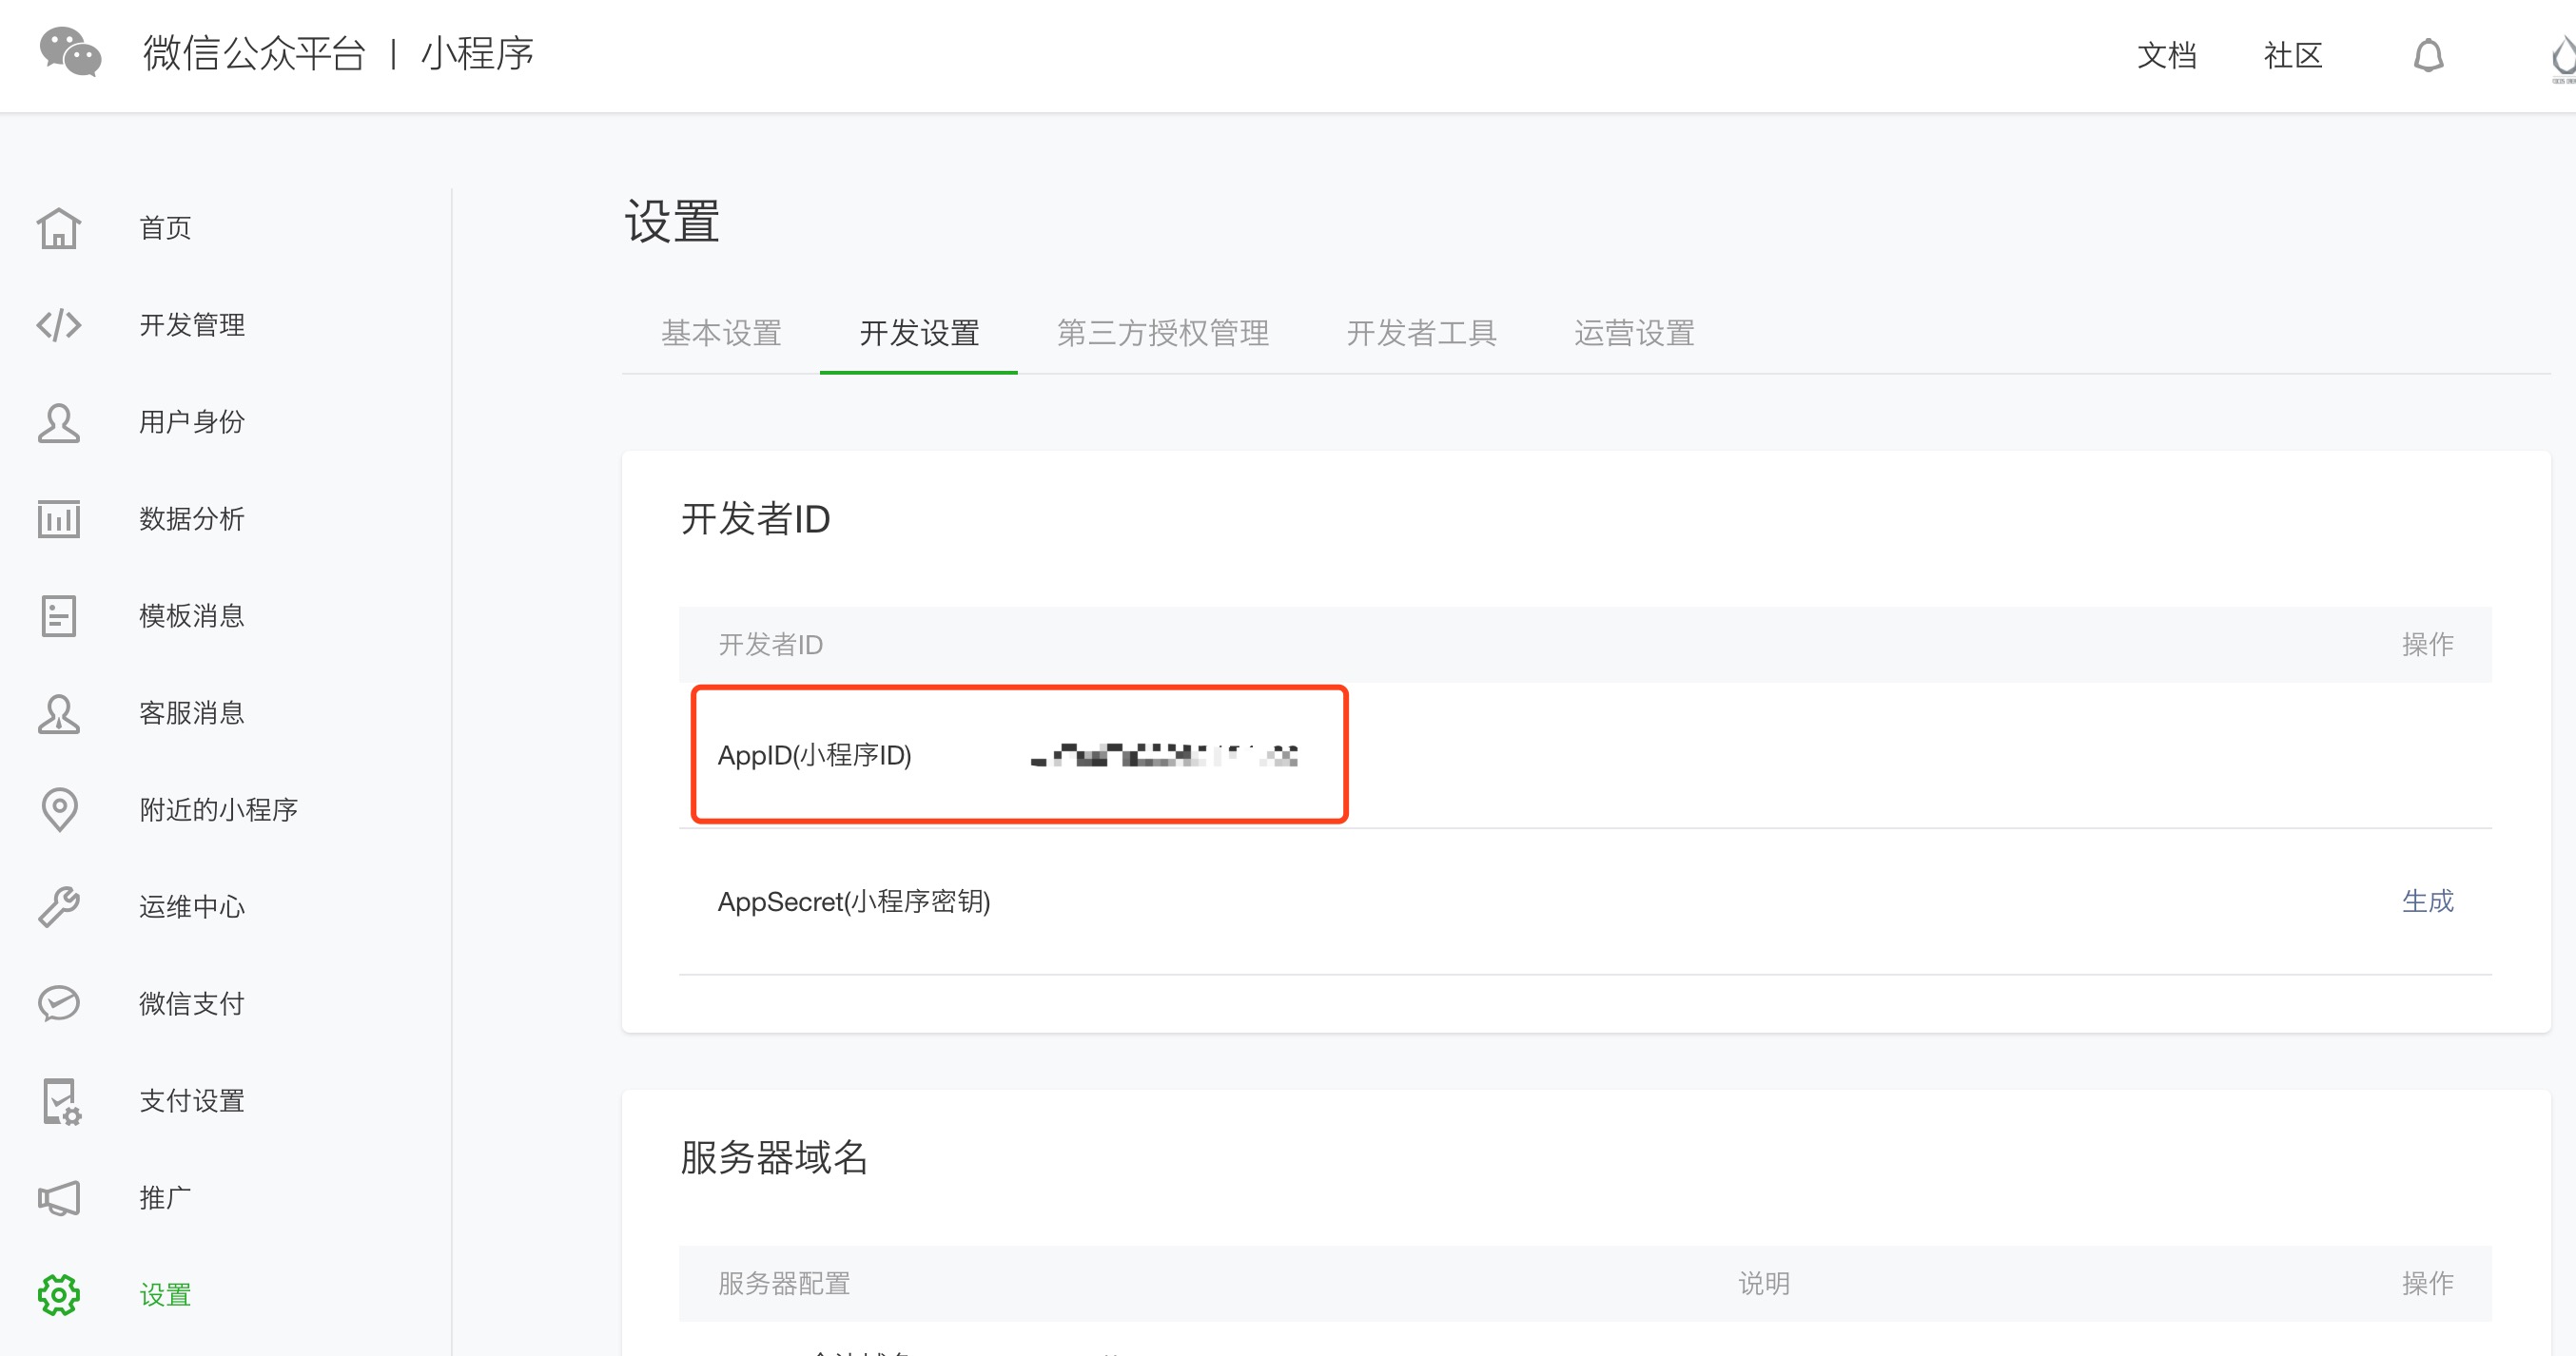The image size is (2576, 1356).
Task: Click the promotion megaphone icon
Action: (59, 1197)
